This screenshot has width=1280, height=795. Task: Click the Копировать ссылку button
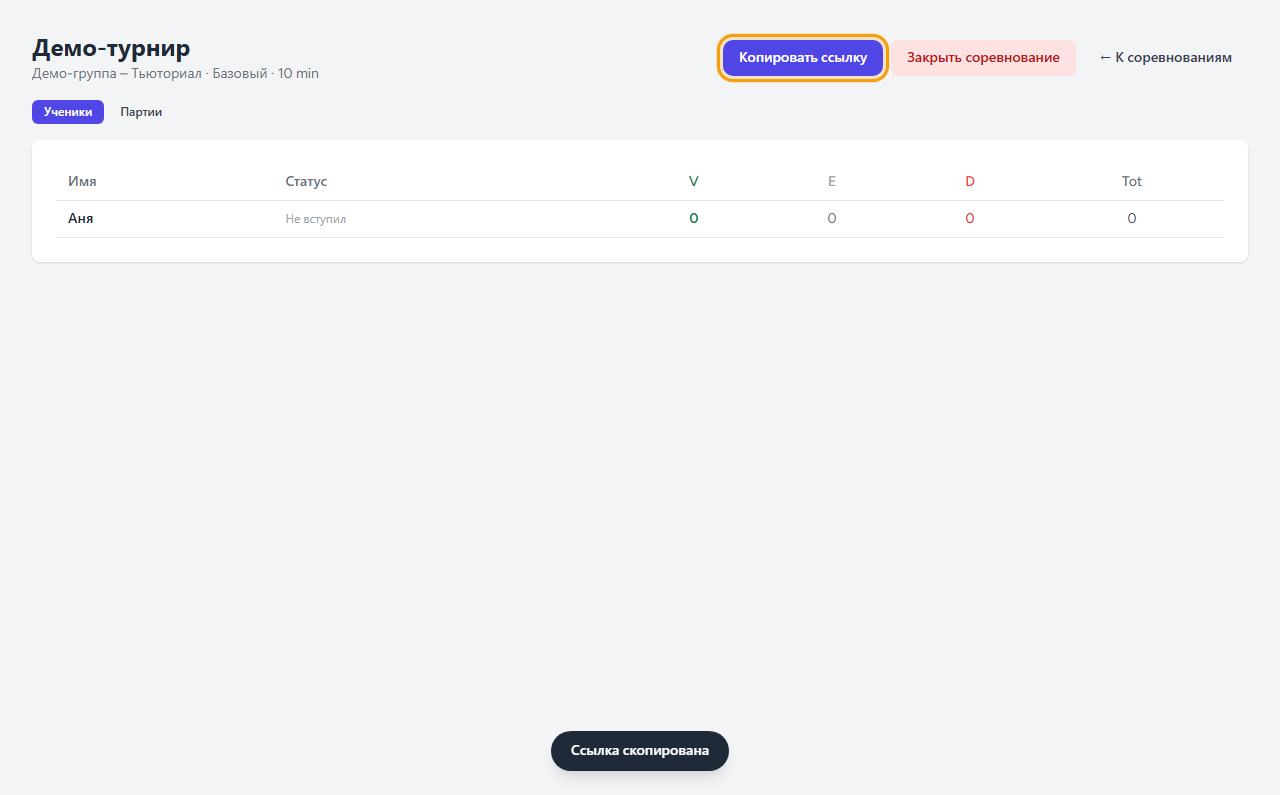tap(803, 58)
